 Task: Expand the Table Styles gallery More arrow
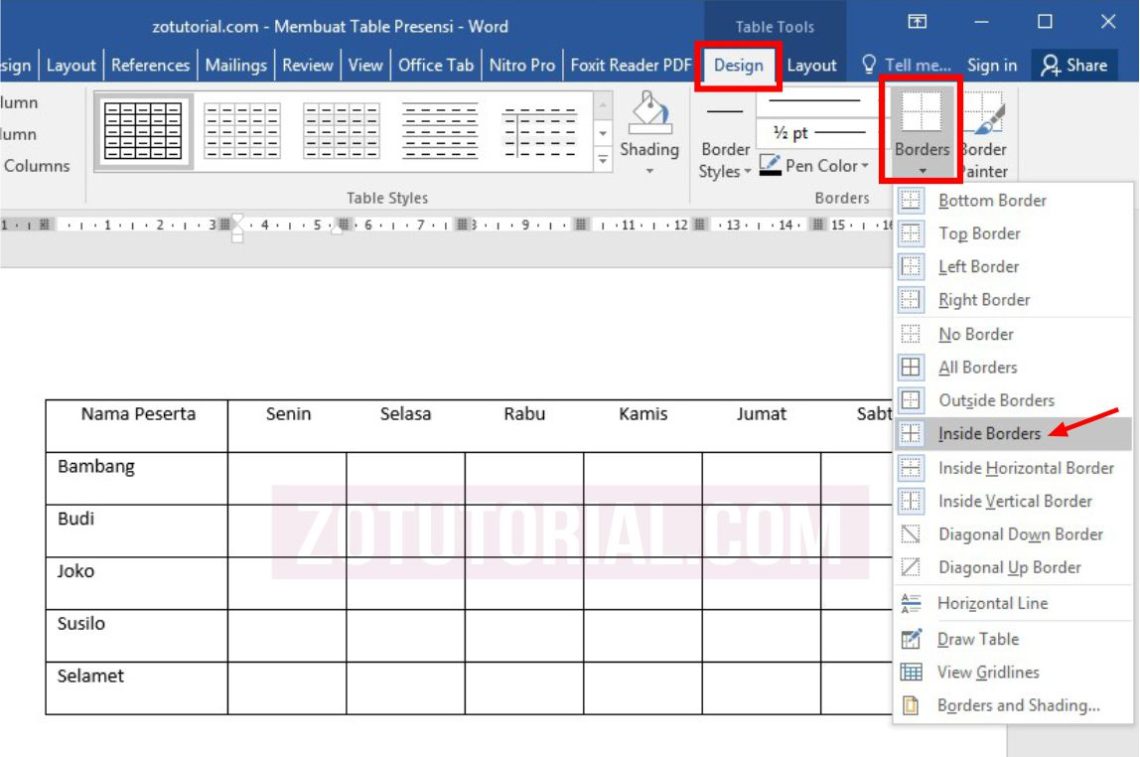(603, 160)
